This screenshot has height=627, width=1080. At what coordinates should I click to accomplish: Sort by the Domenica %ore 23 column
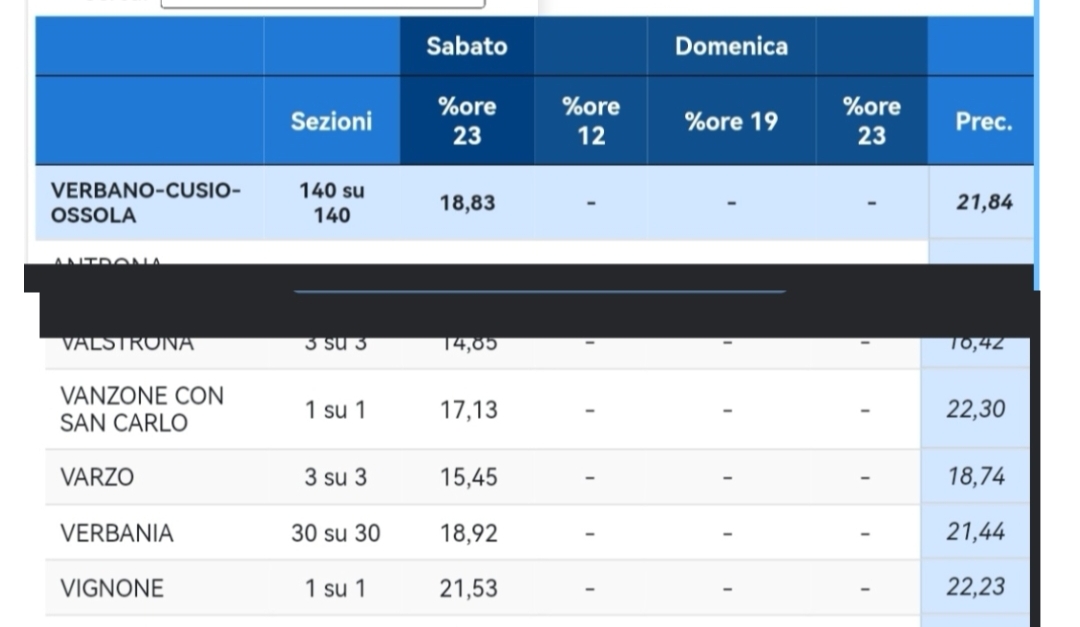[872, 120]
